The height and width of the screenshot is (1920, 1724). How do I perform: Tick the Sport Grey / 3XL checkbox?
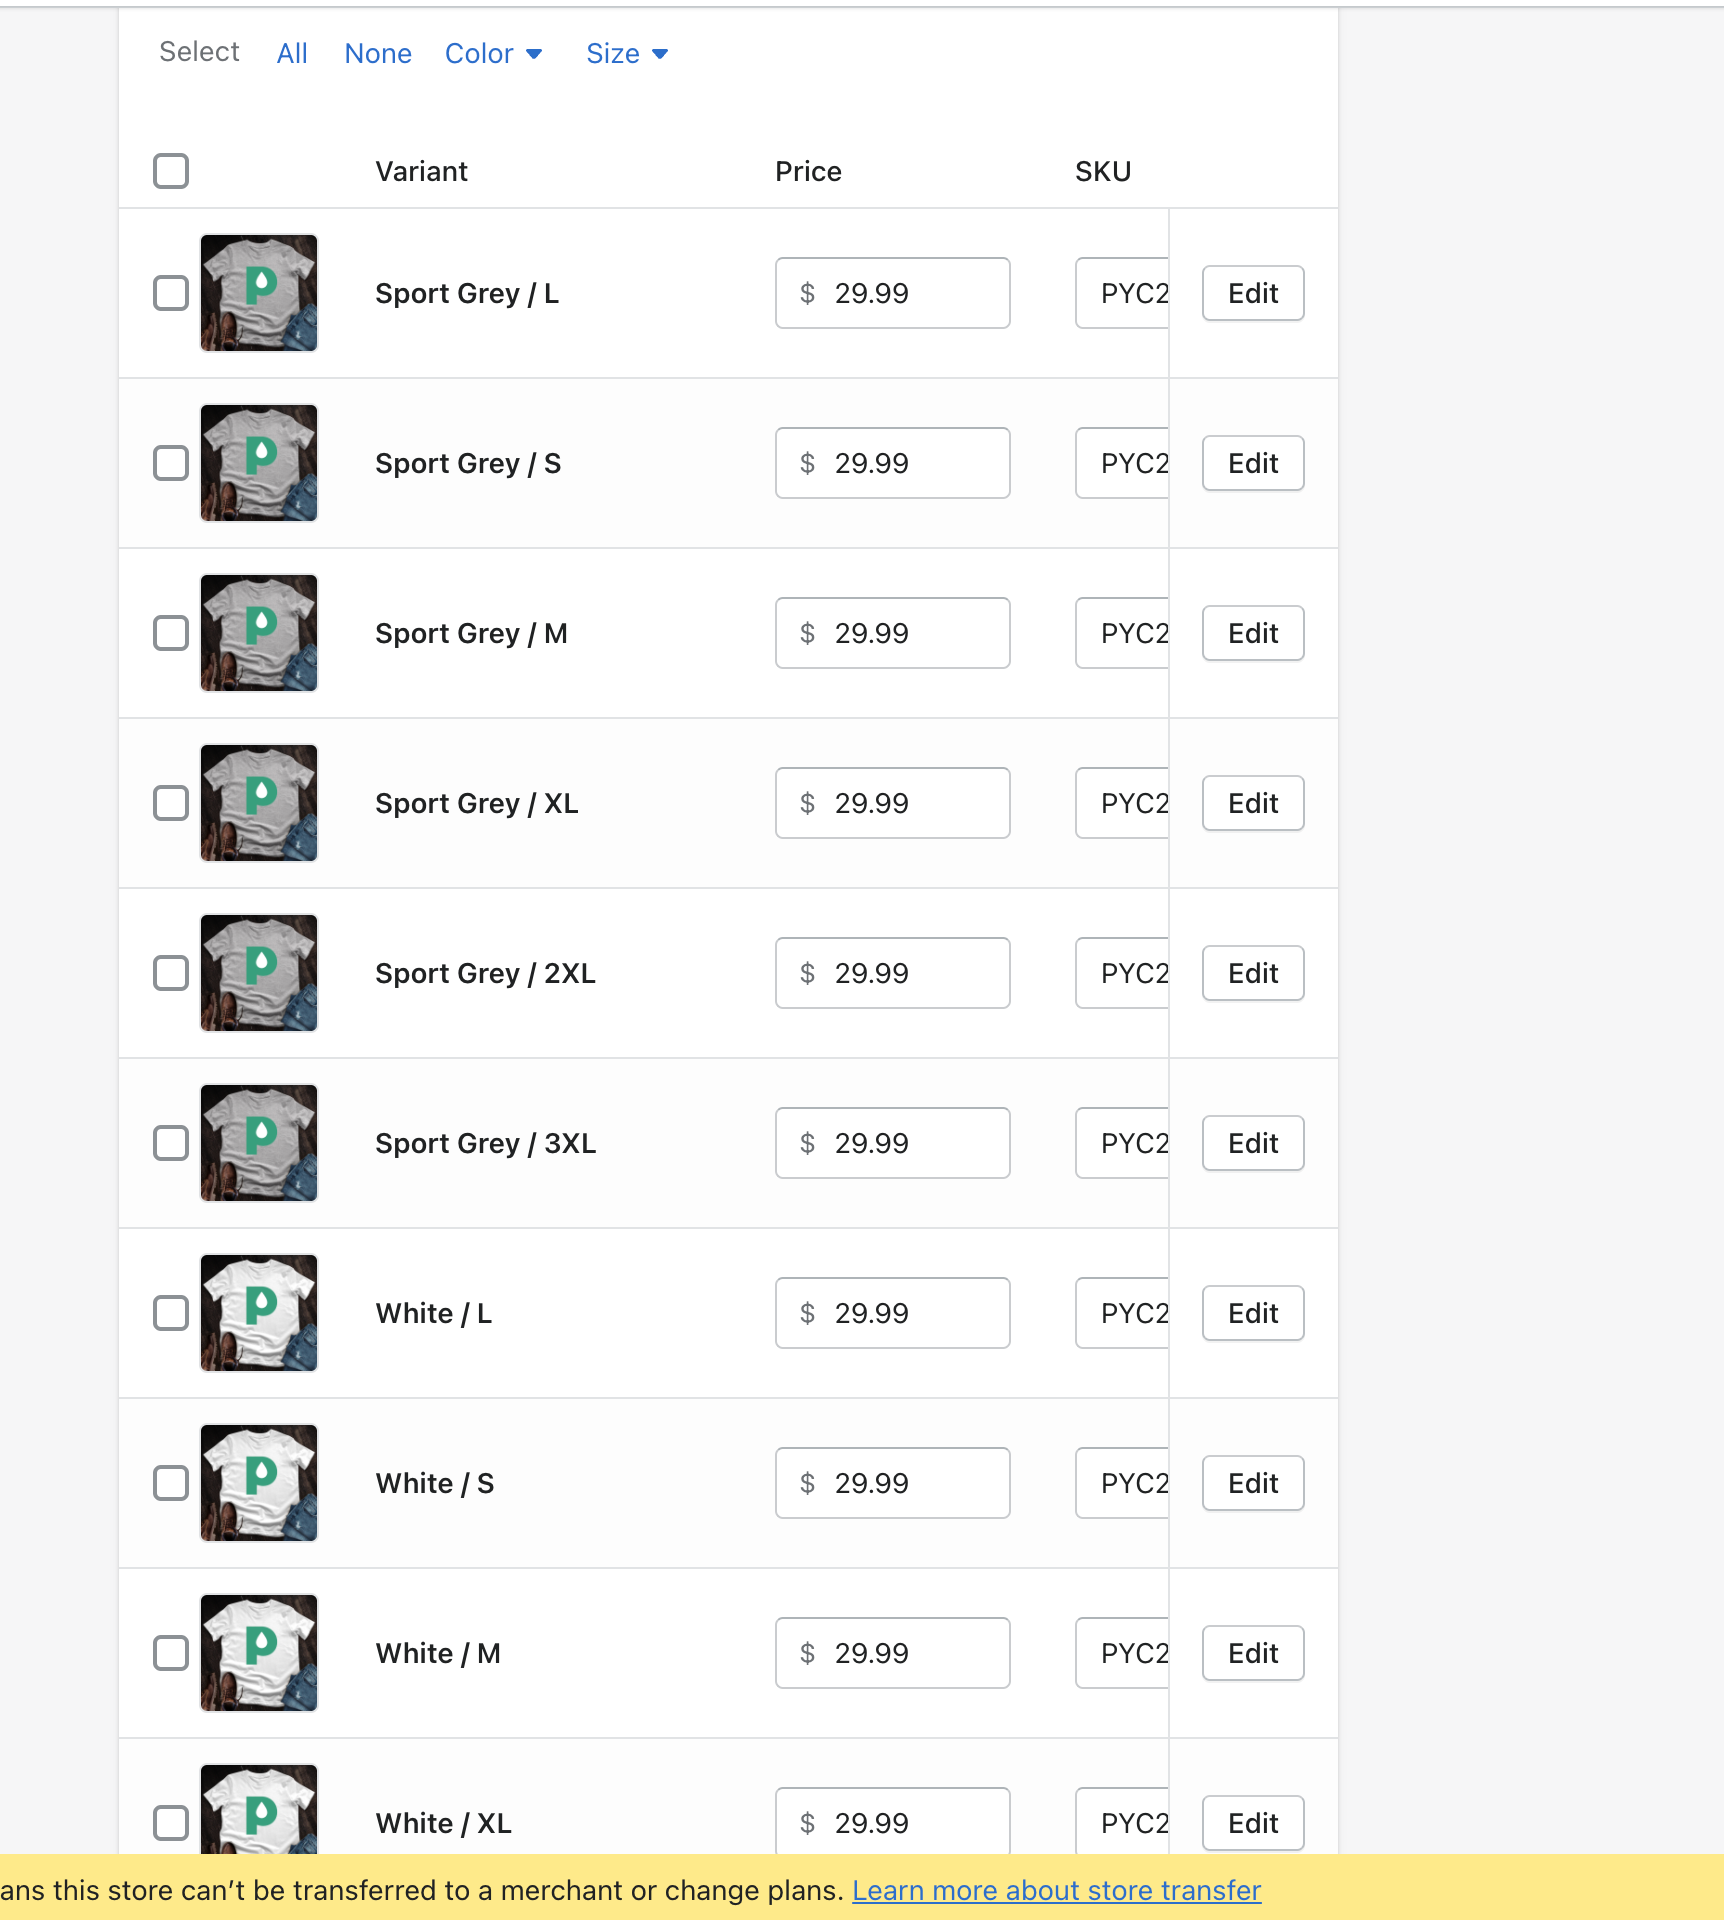tap(171, 1143)
